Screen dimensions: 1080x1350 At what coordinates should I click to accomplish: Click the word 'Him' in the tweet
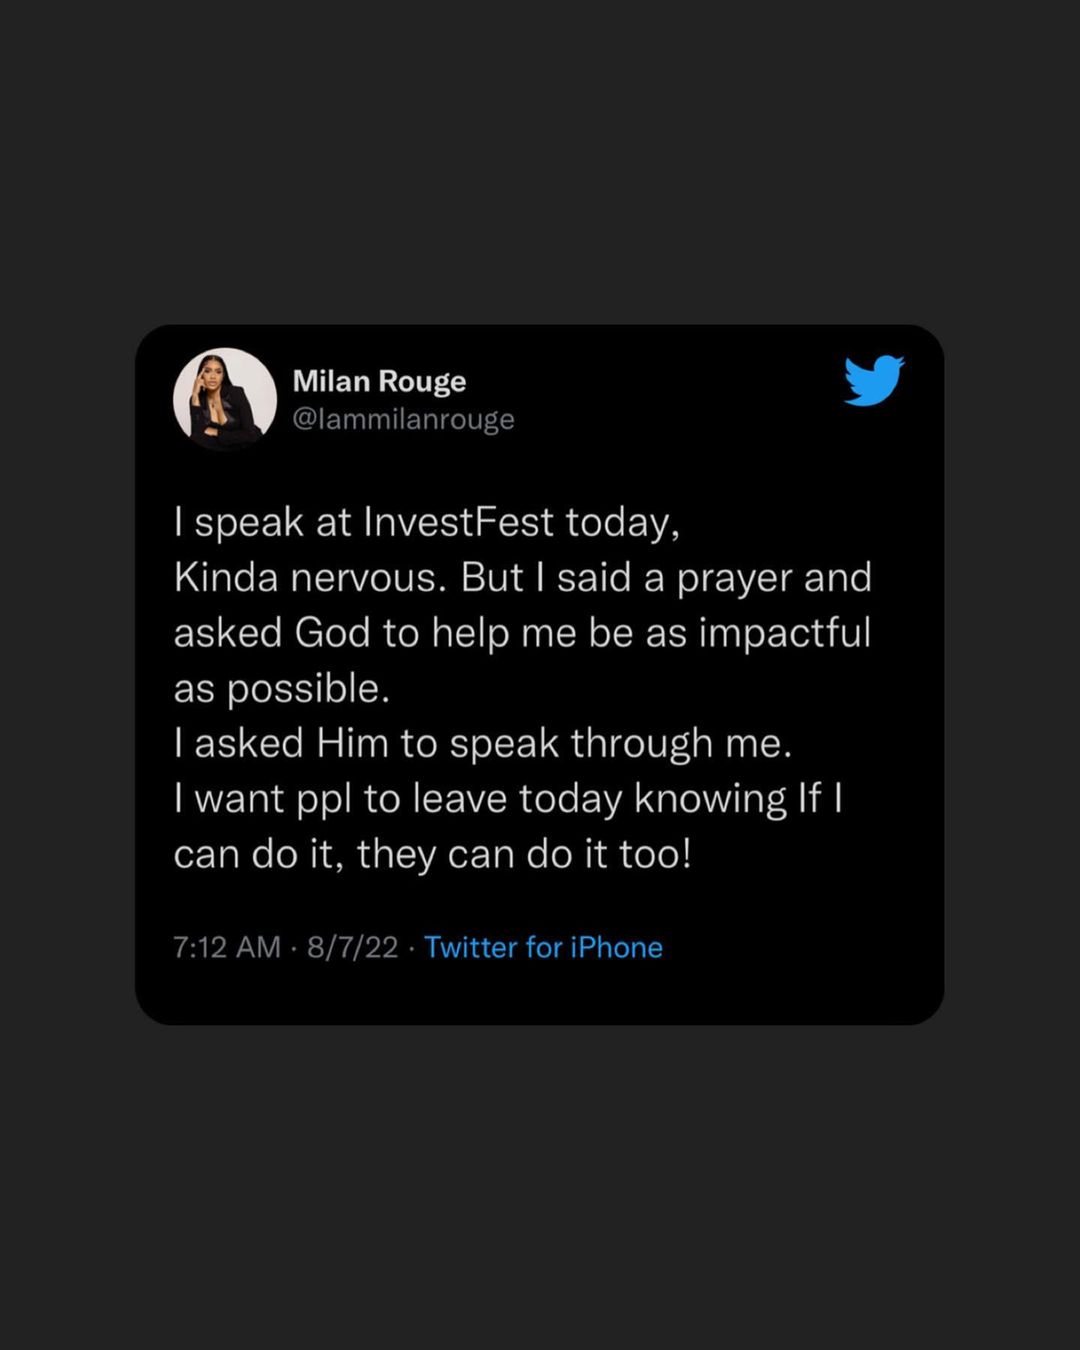pyautogui.click(x=352, y=744)
